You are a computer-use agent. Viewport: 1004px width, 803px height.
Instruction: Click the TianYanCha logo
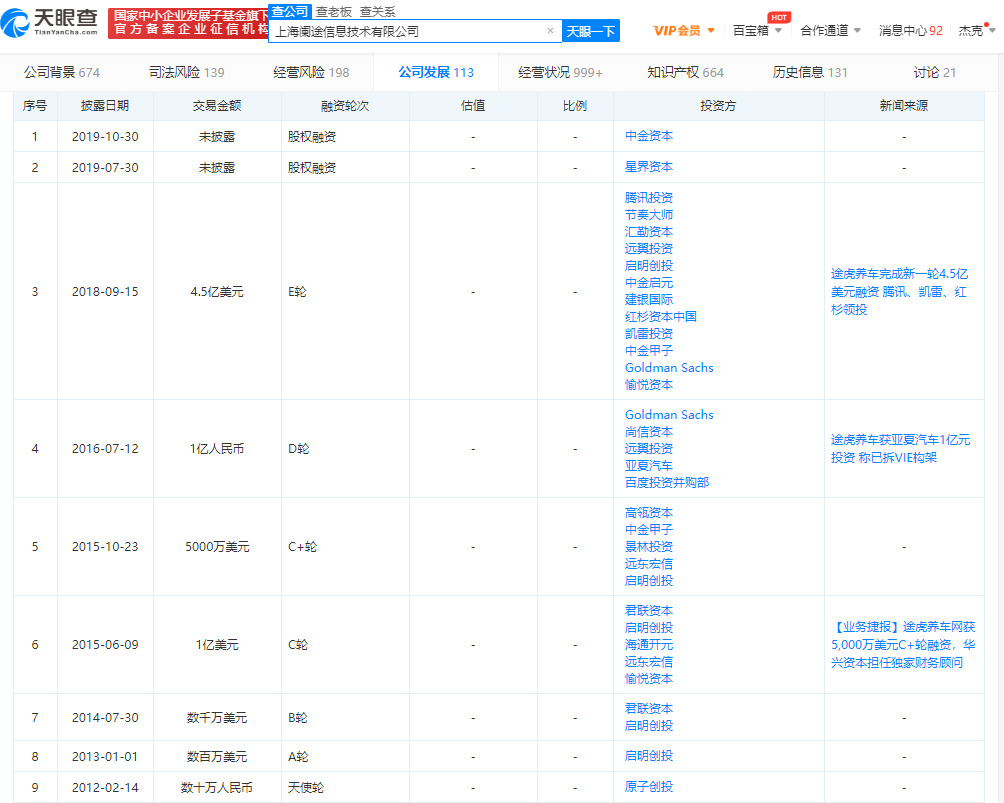(50, 22)
